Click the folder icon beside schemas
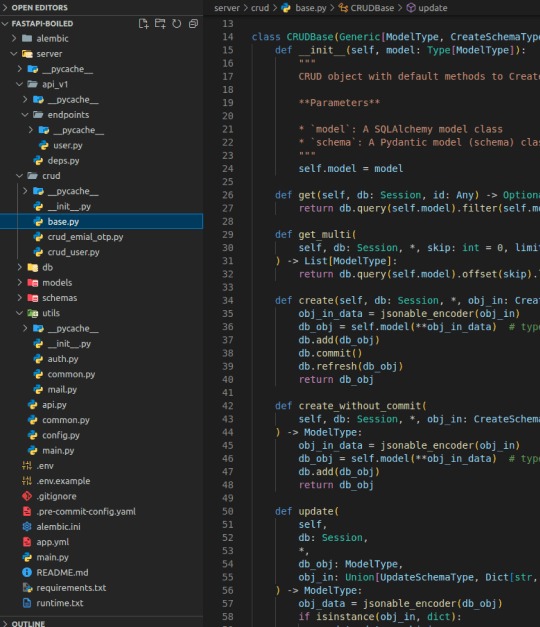540x627 pixels. 32,298
